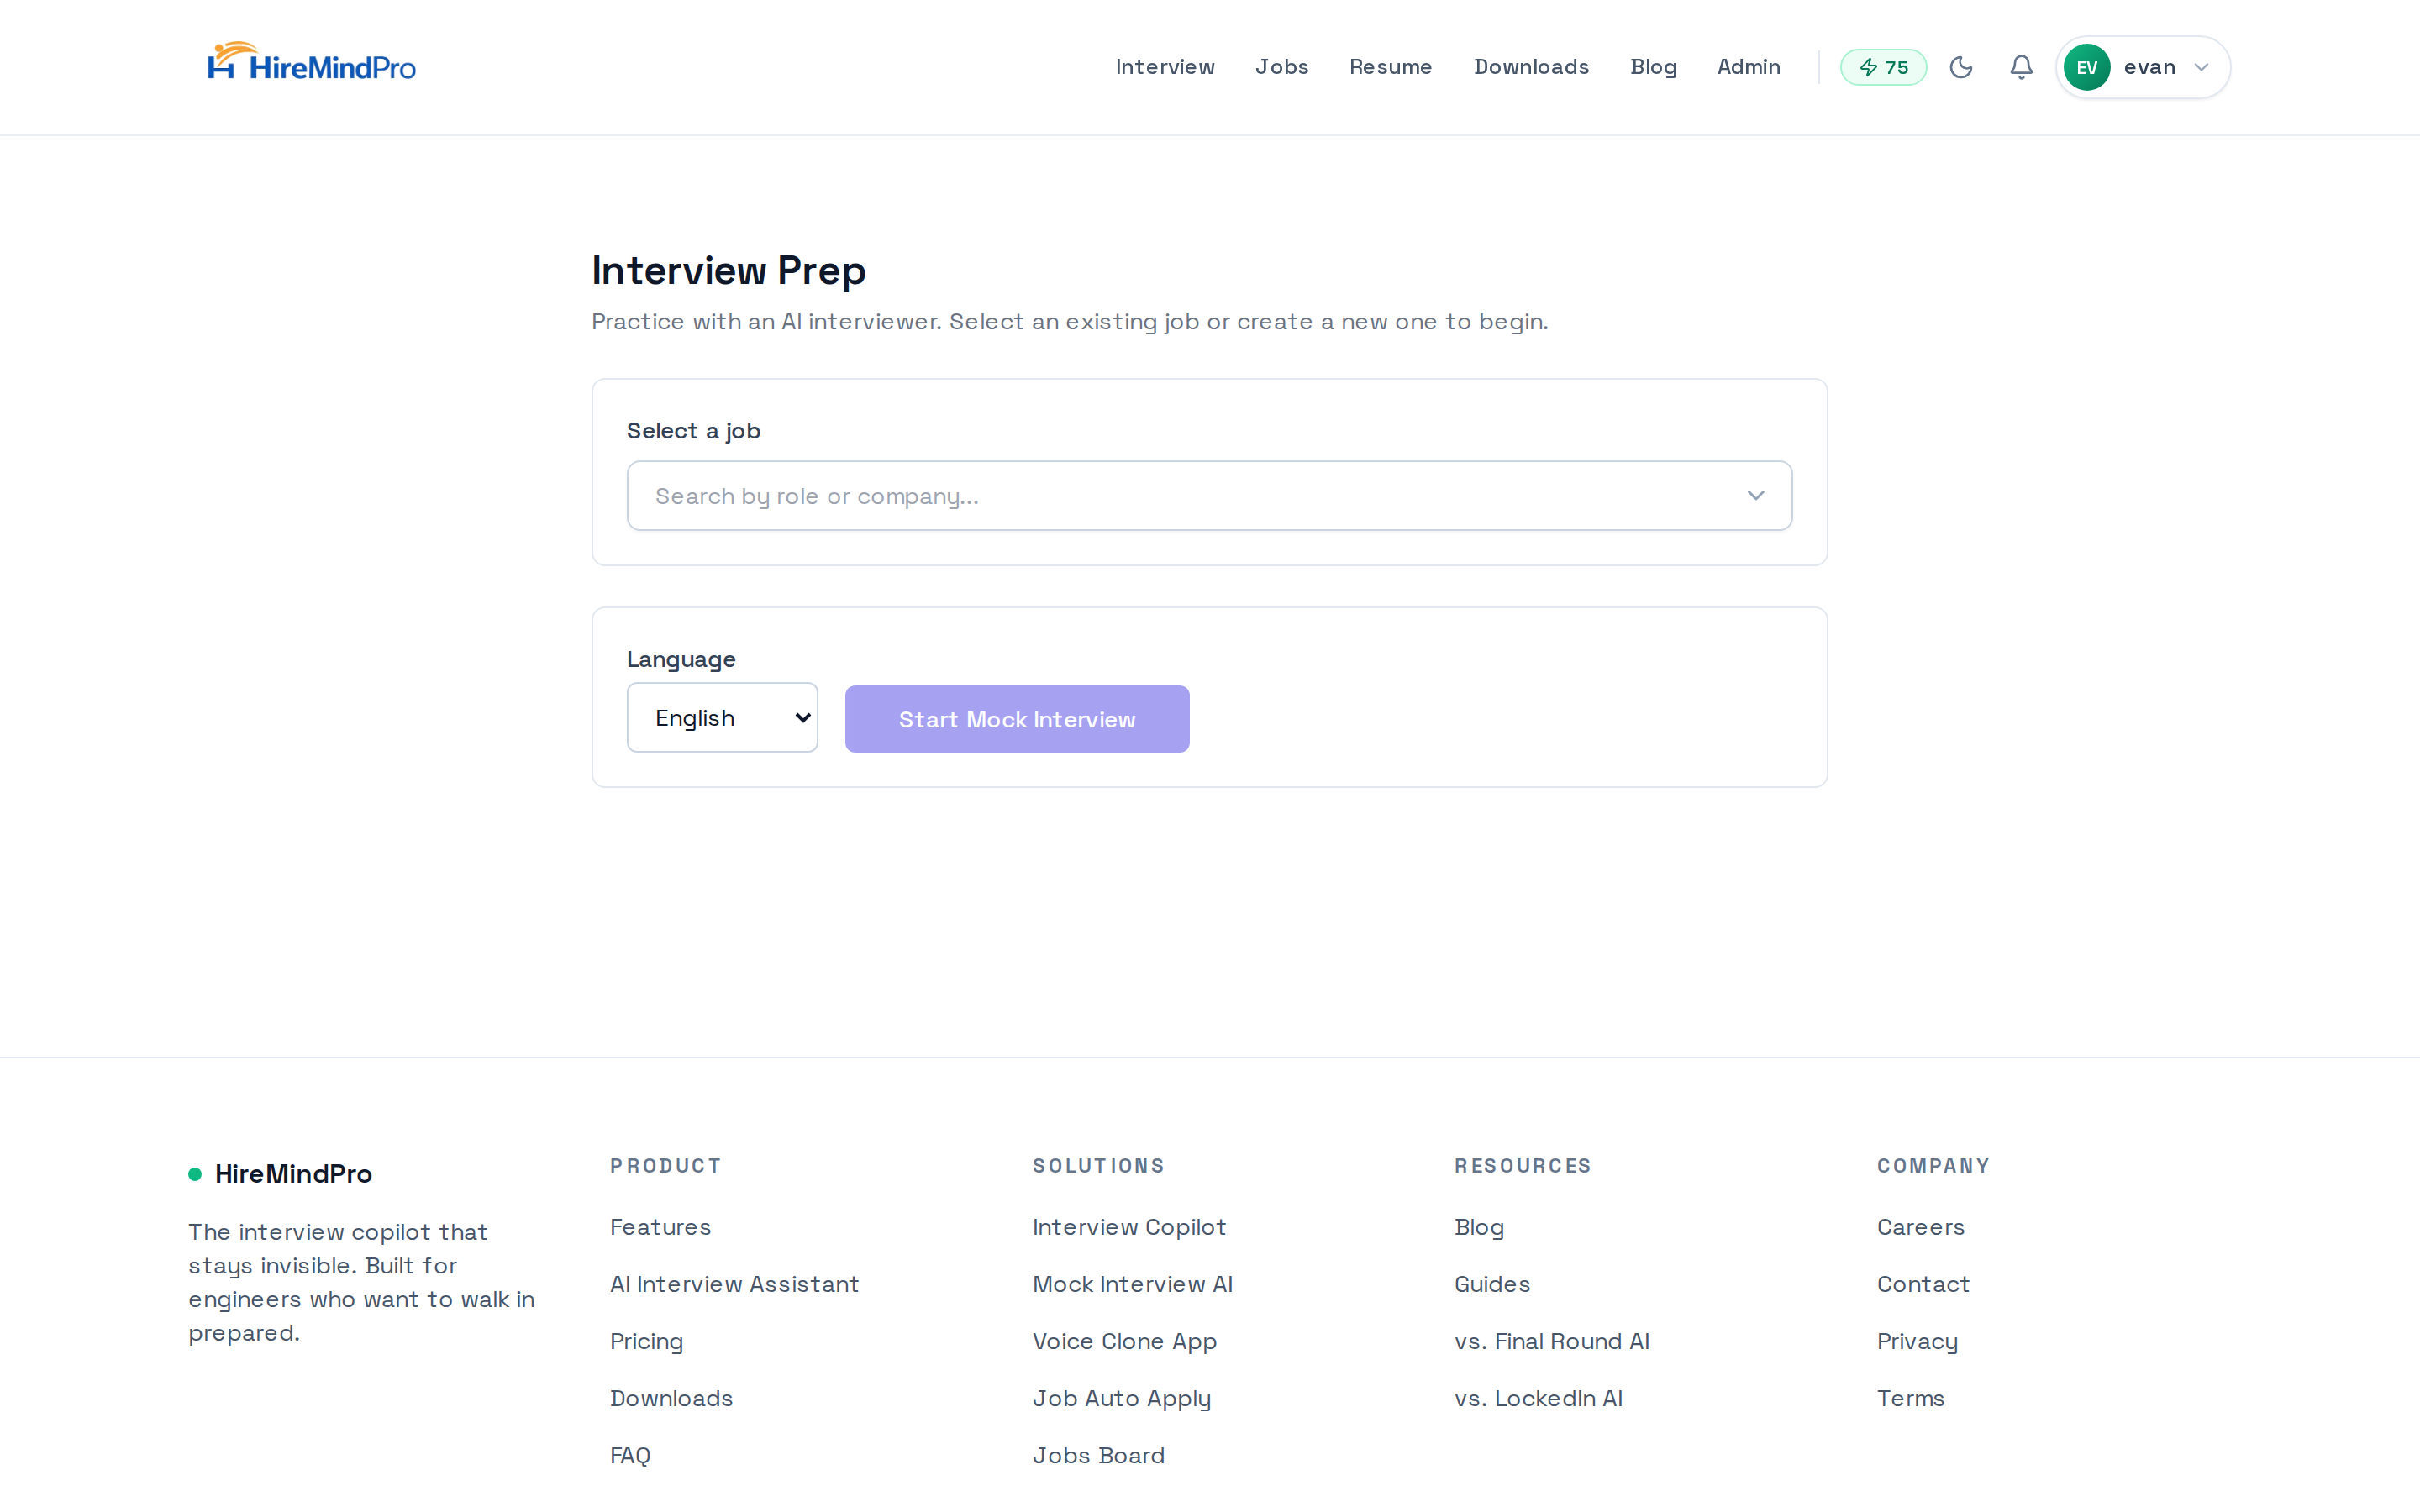Toggle dark mode with moon icon
This screenshot has width=2420, height=1512.
click(x=1961, y=67)
